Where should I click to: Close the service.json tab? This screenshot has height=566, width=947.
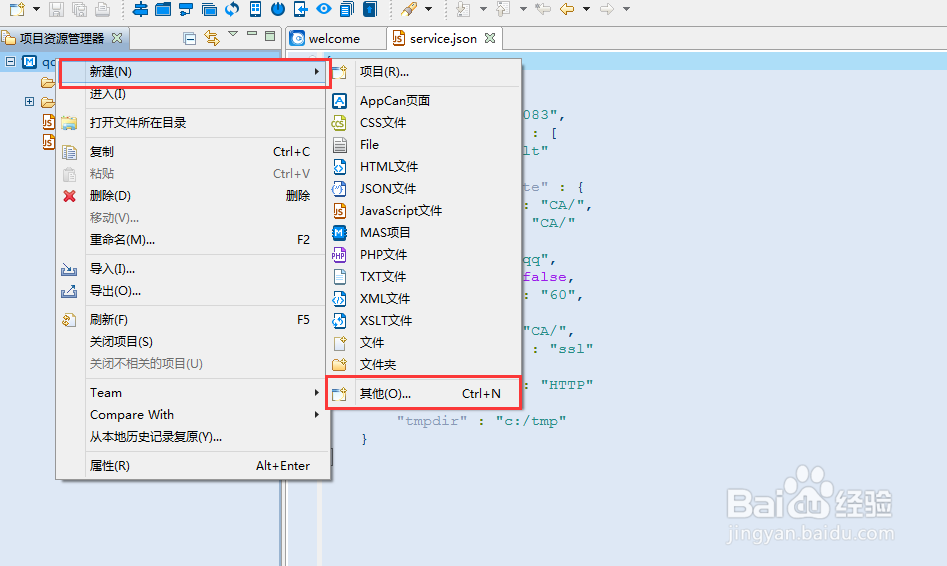coord(490,38)
